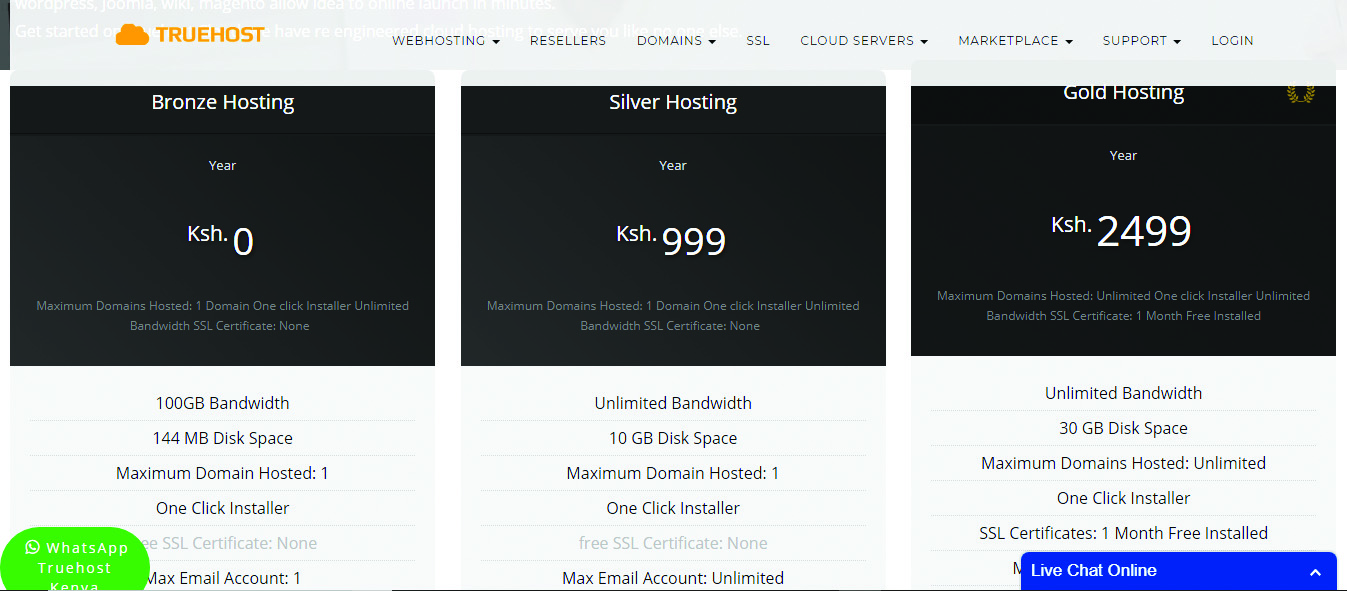The width and height of the screenshot is (1347, 591).
Task: Click the Login link
Action: 1232,41
